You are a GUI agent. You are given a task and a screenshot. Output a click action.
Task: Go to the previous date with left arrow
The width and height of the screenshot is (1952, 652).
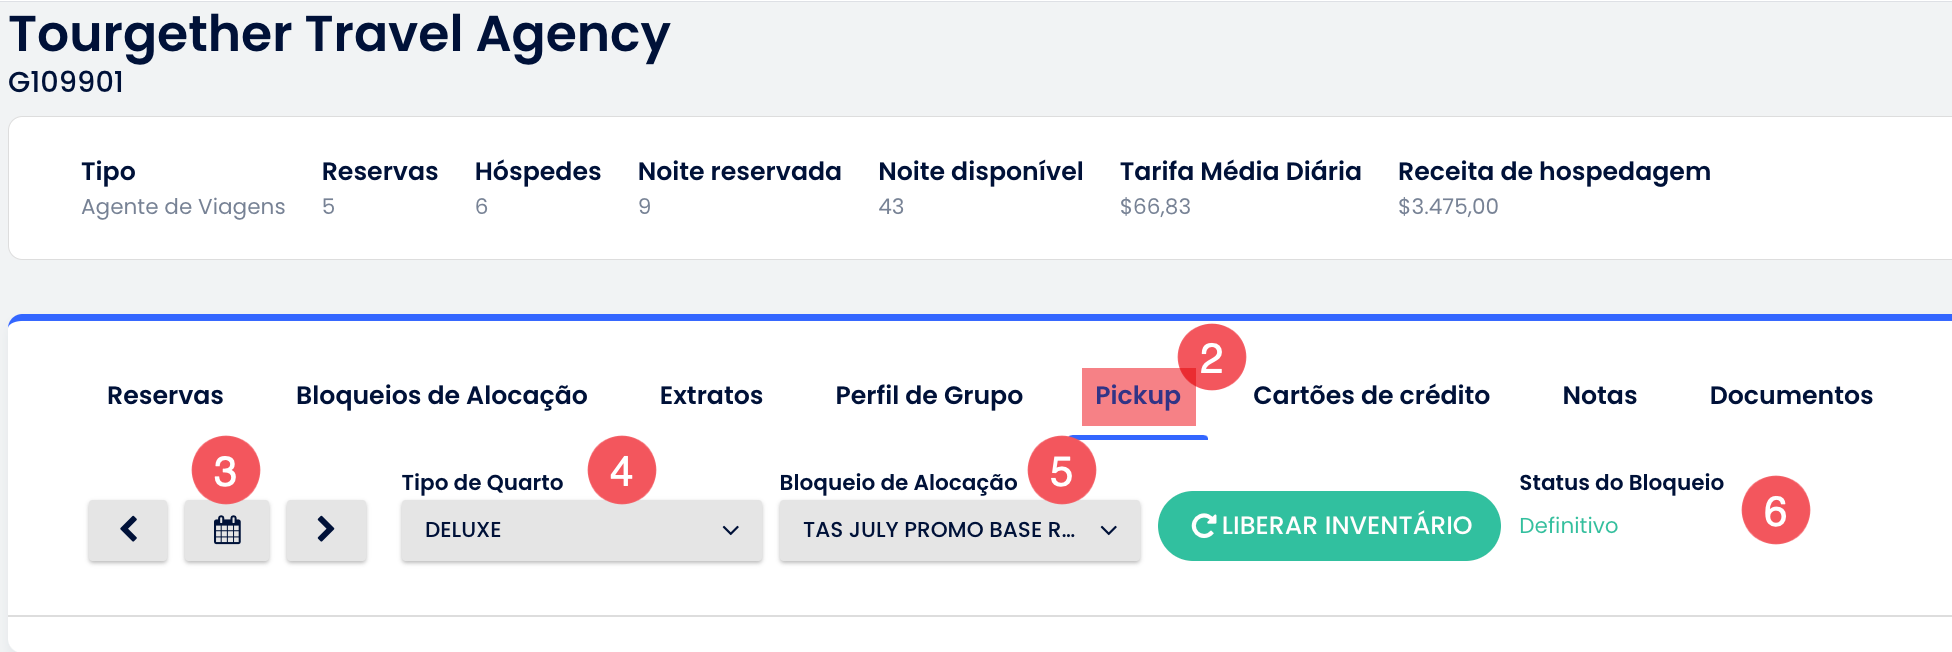[128, 529]
